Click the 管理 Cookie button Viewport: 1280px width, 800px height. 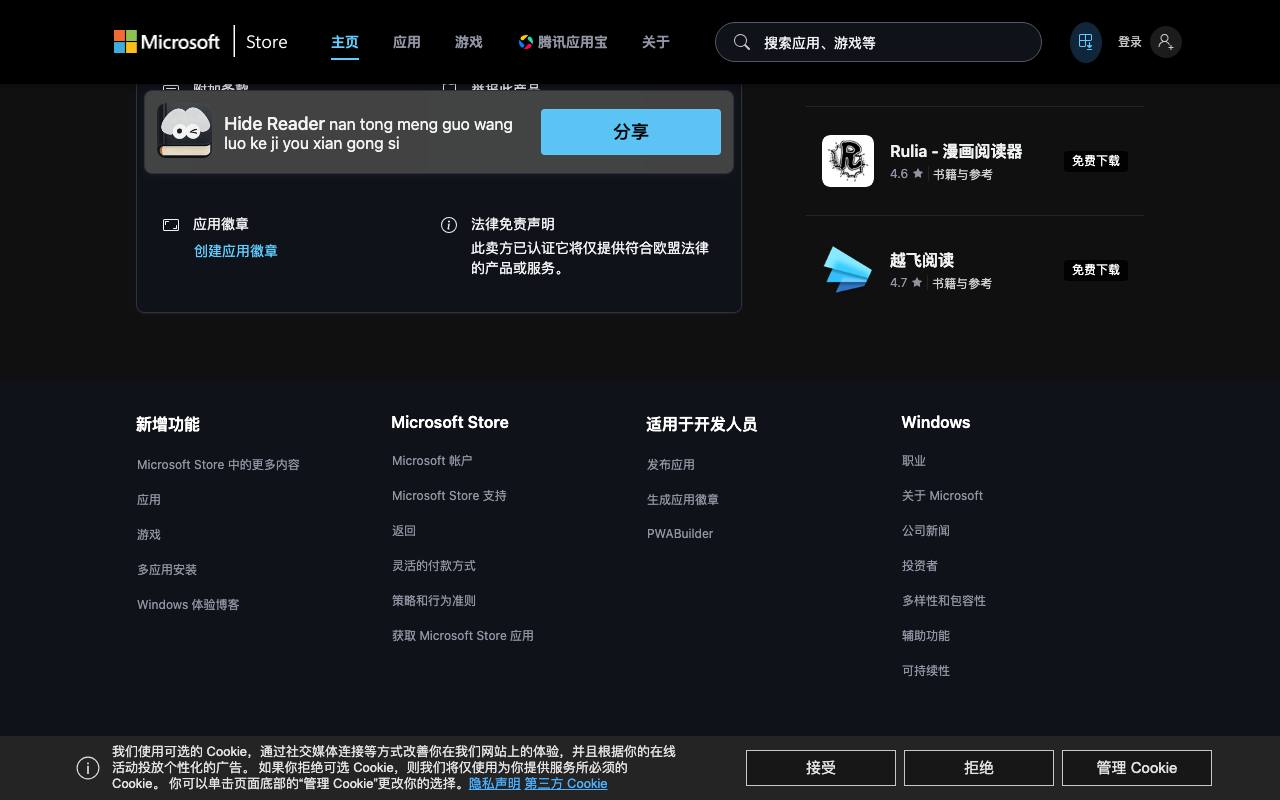click(x=1137, y=768)
